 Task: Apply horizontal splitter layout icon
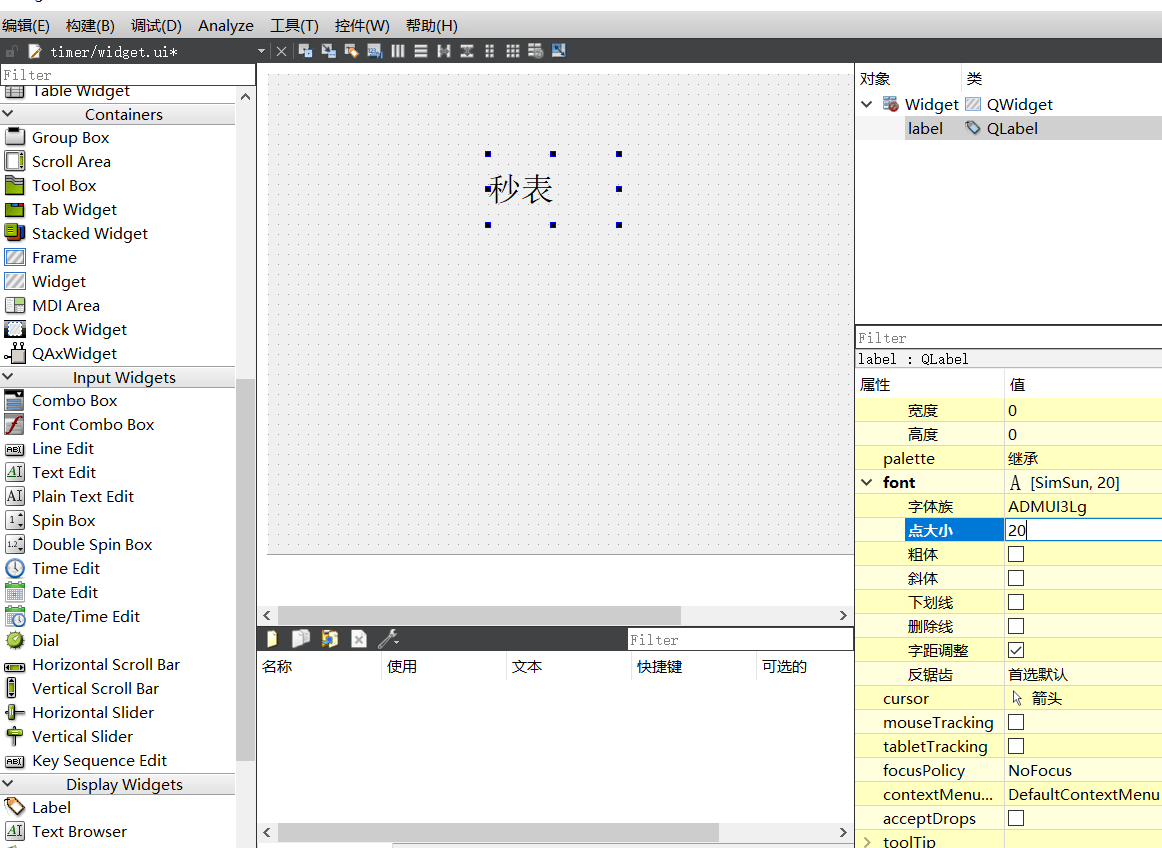click(444, 51)
